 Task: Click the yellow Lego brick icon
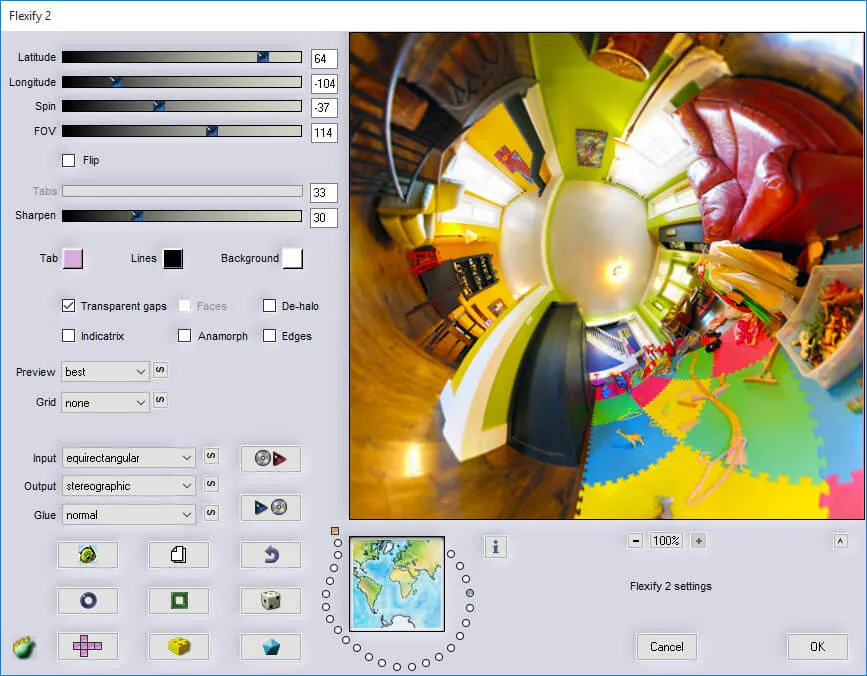(178, 646)
